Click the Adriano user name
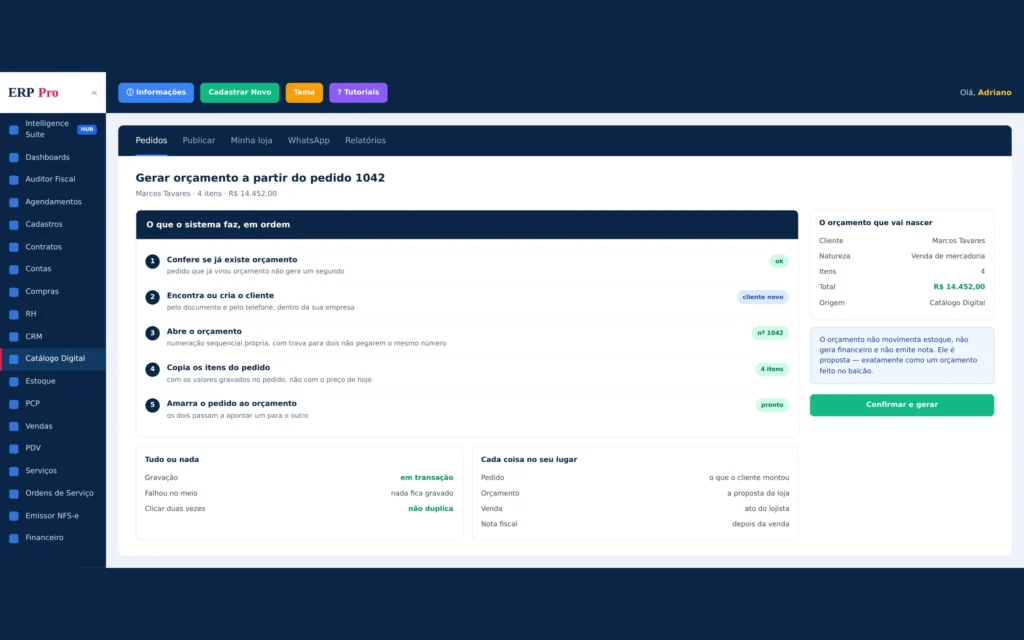The image size is (1024, 640). (994, 93)
